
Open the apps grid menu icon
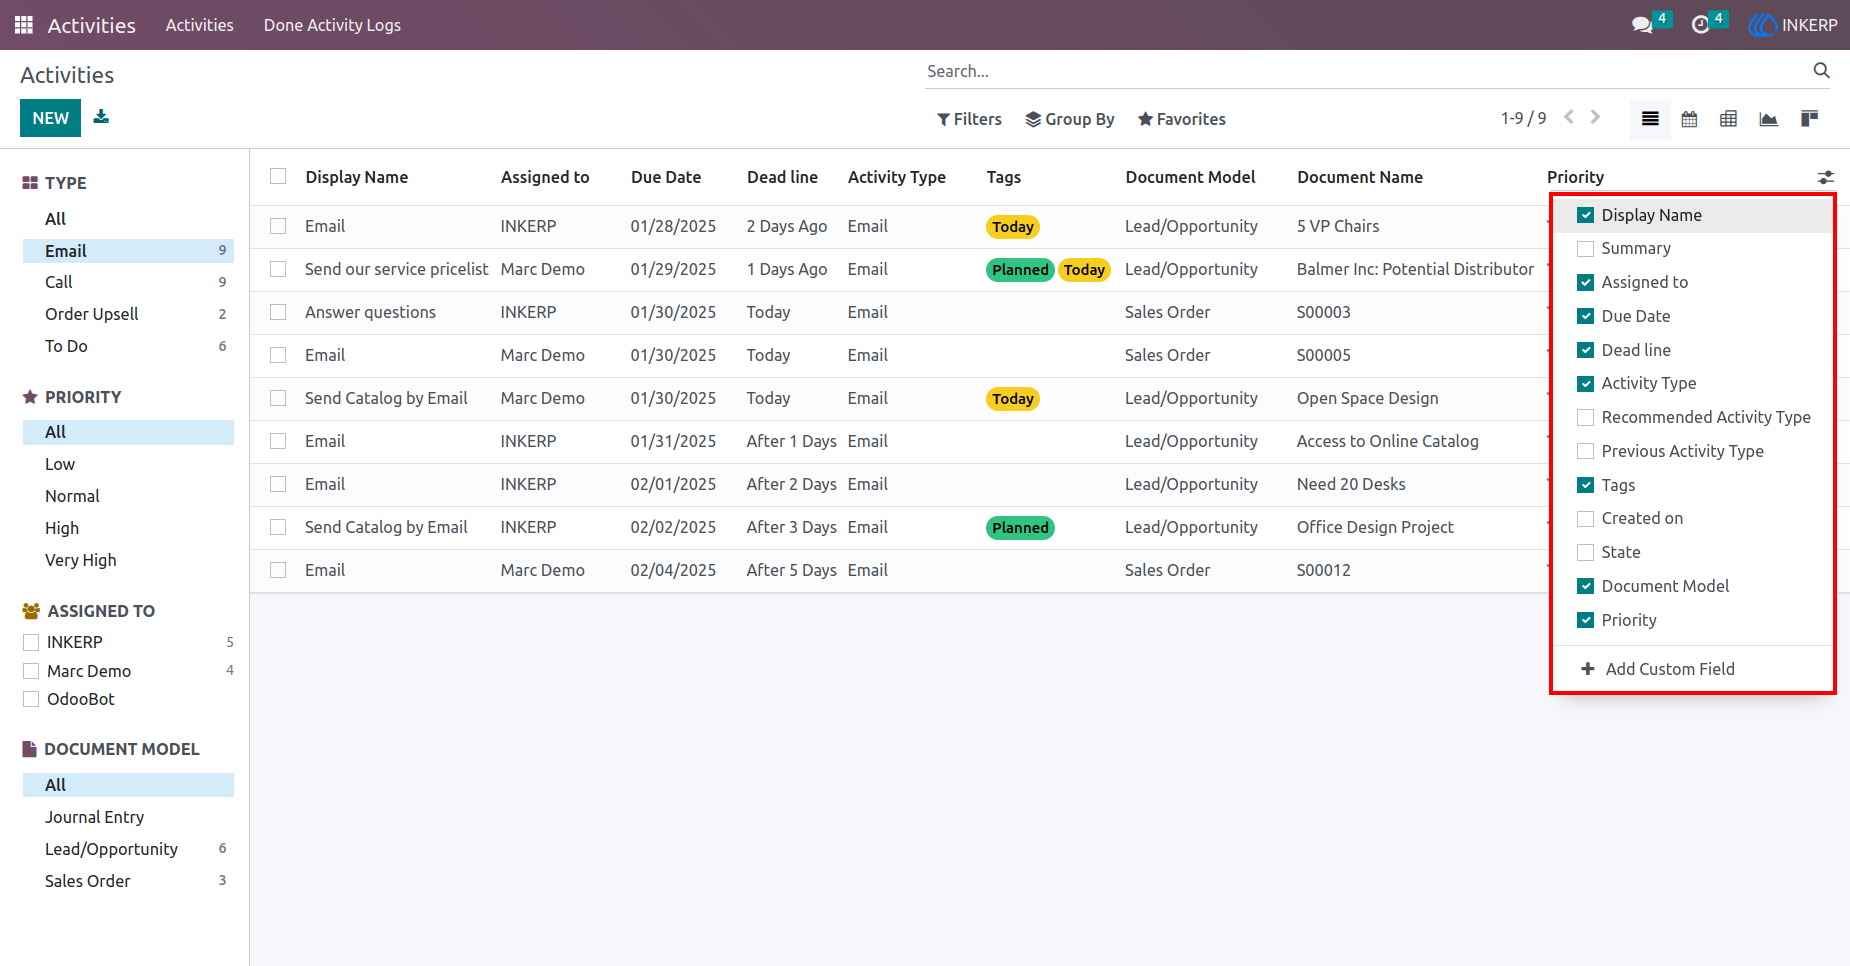24,25
